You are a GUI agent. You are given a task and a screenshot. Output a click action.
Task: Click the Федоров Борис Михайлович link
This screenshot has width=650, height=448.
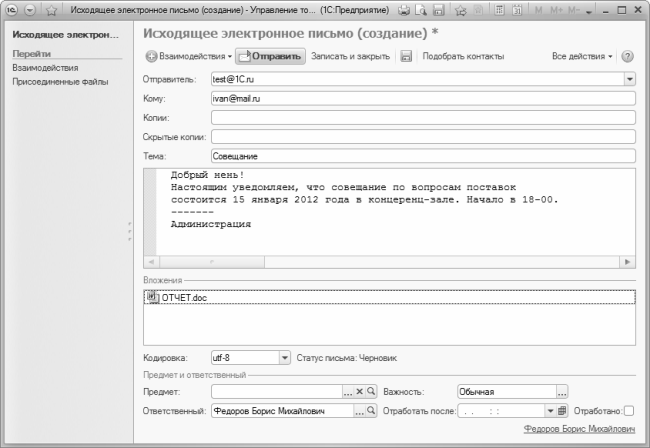pos(579,429)
